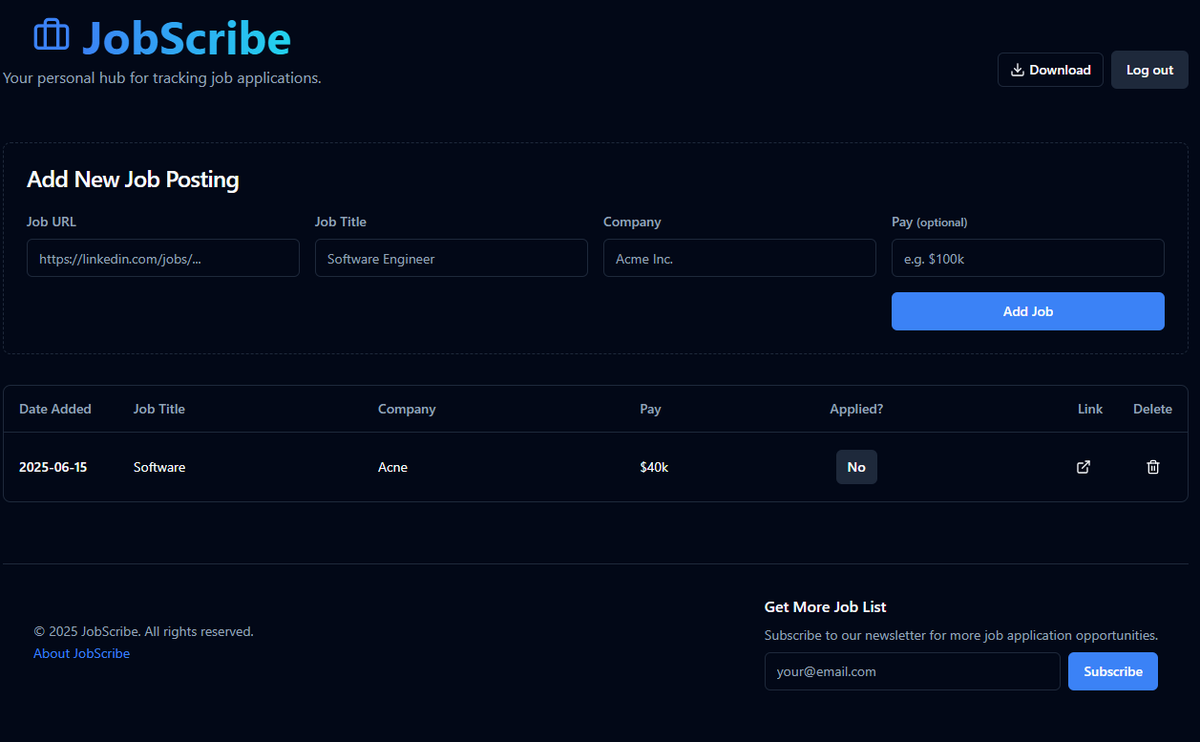Click the tagline 'Your personal hub' text

[x=162, y=78]
